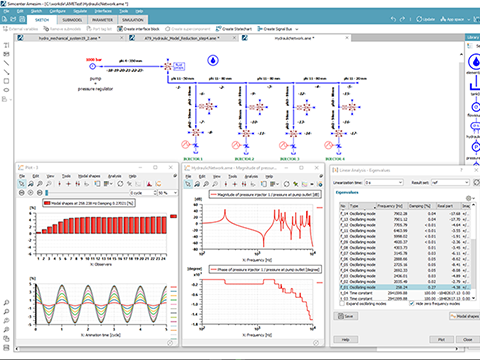Click the Redo arrow in the top ribbon

pos(402,19)
